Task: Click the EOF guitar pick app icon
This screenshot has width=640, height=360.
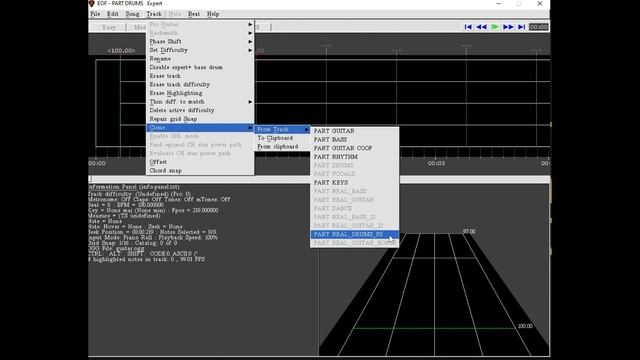Action: tap(91, 4)
